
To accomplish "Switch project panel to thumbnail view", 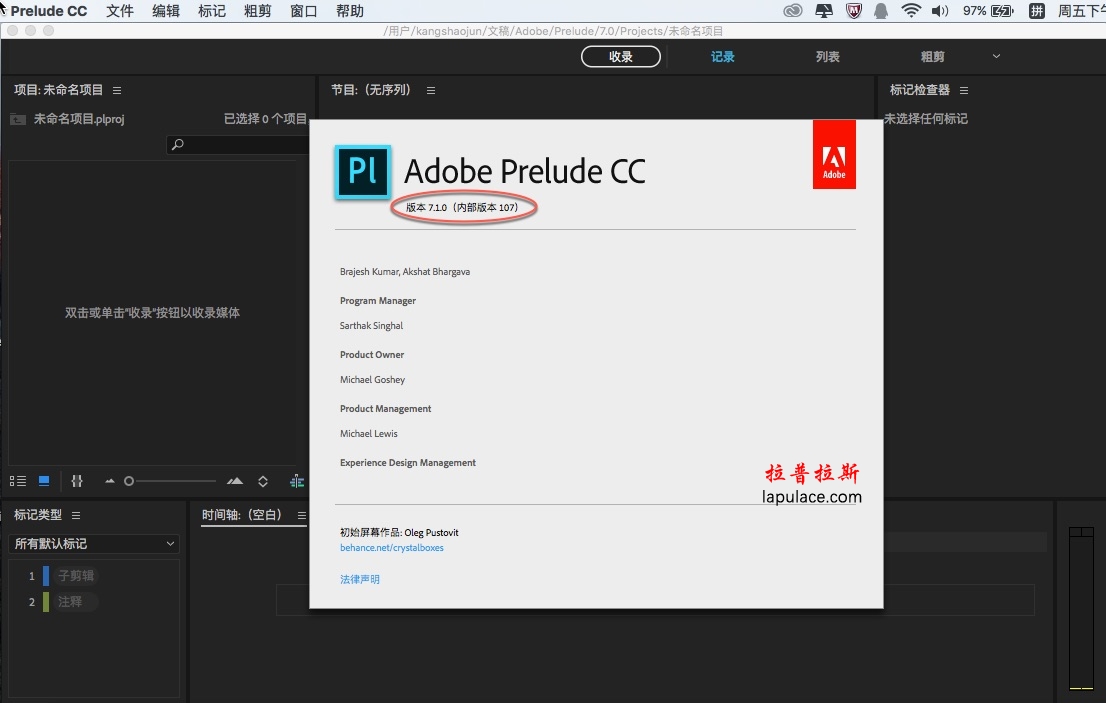I will click(44, 481).
